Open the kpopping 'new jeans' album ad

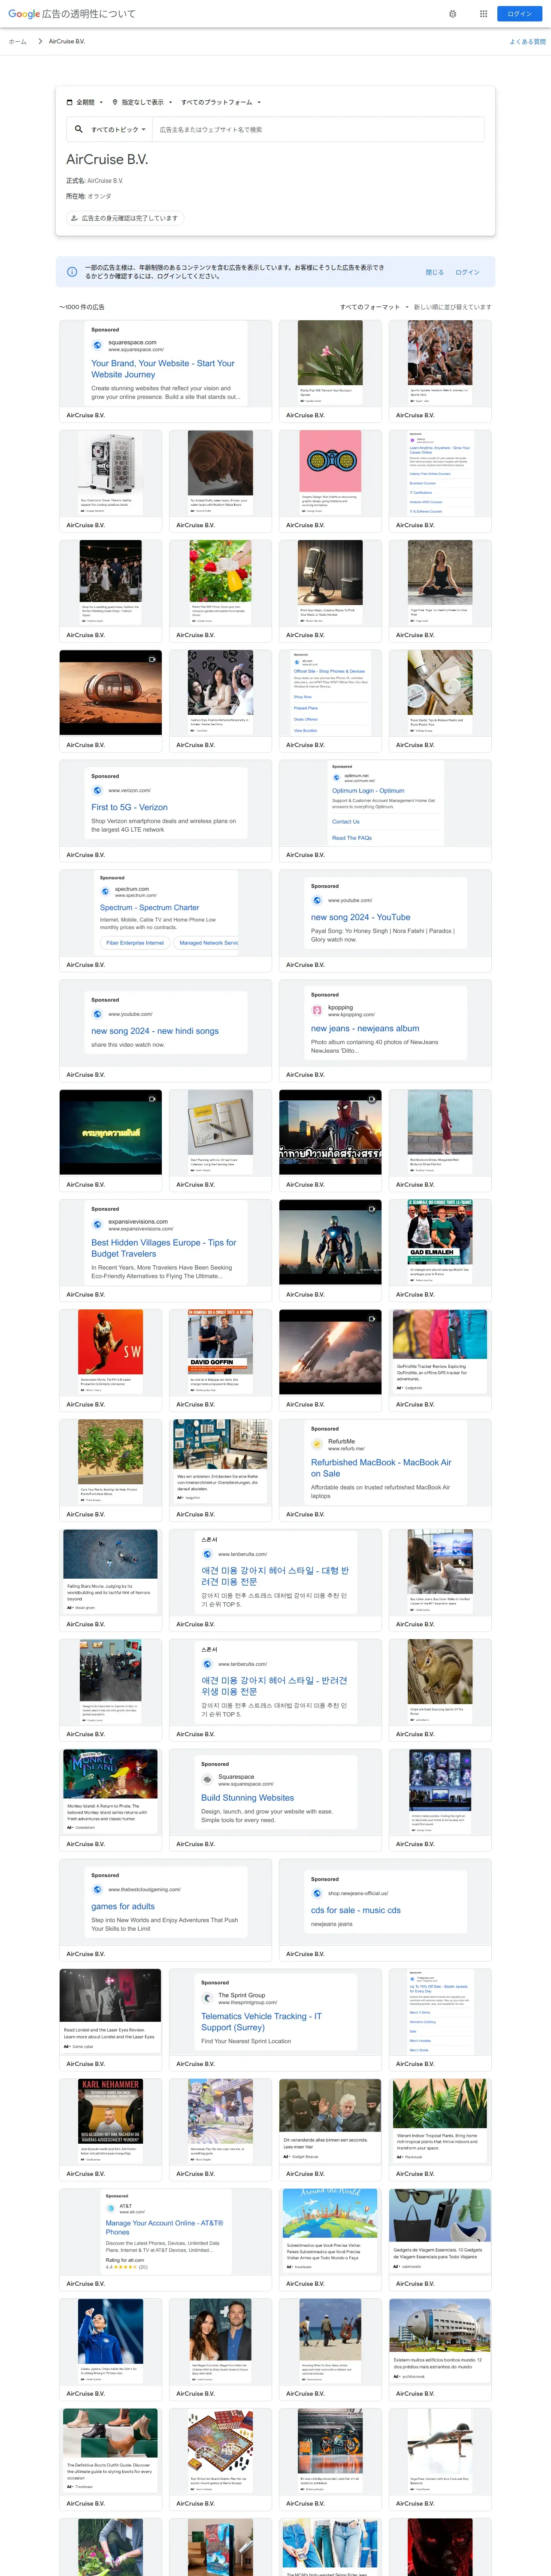click(385, 1031)
